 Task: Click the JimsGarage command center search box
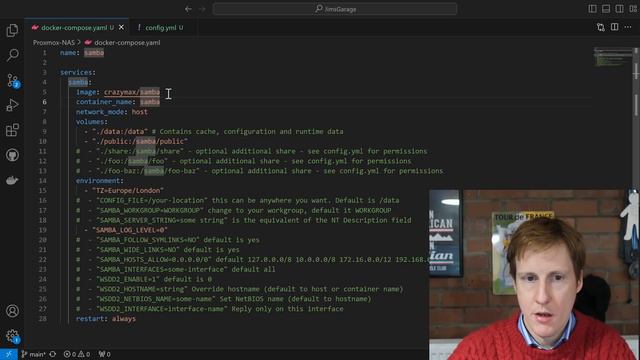click(335, 9)
